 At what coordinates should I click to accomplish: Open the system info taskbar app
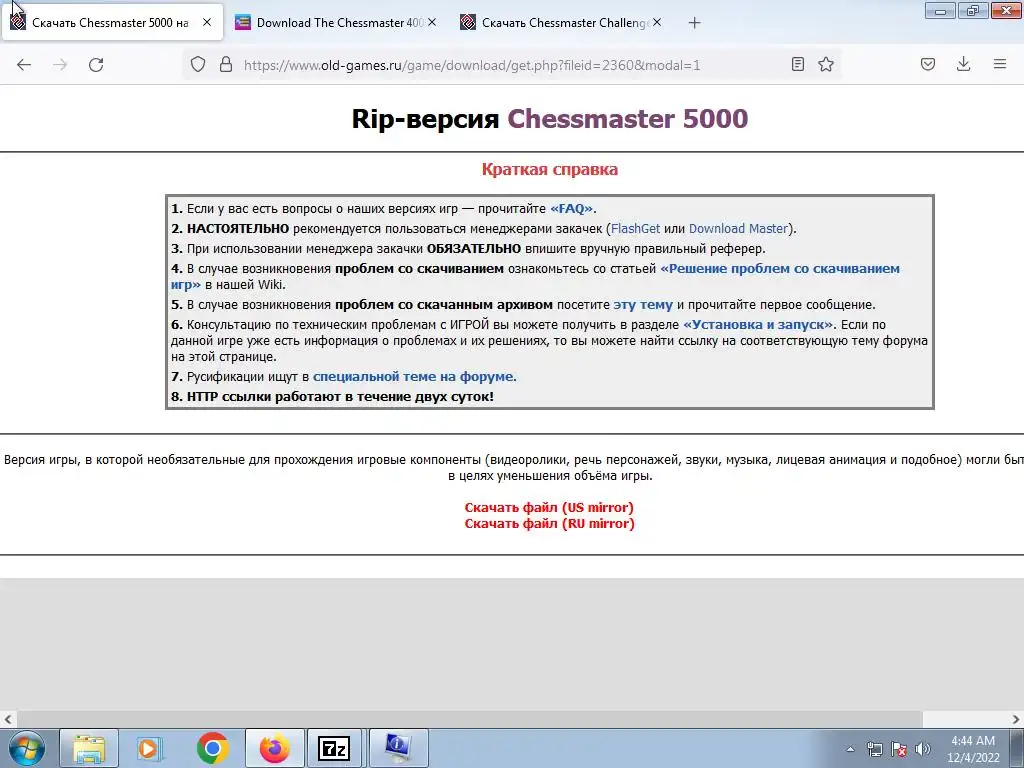click(398, 748)
